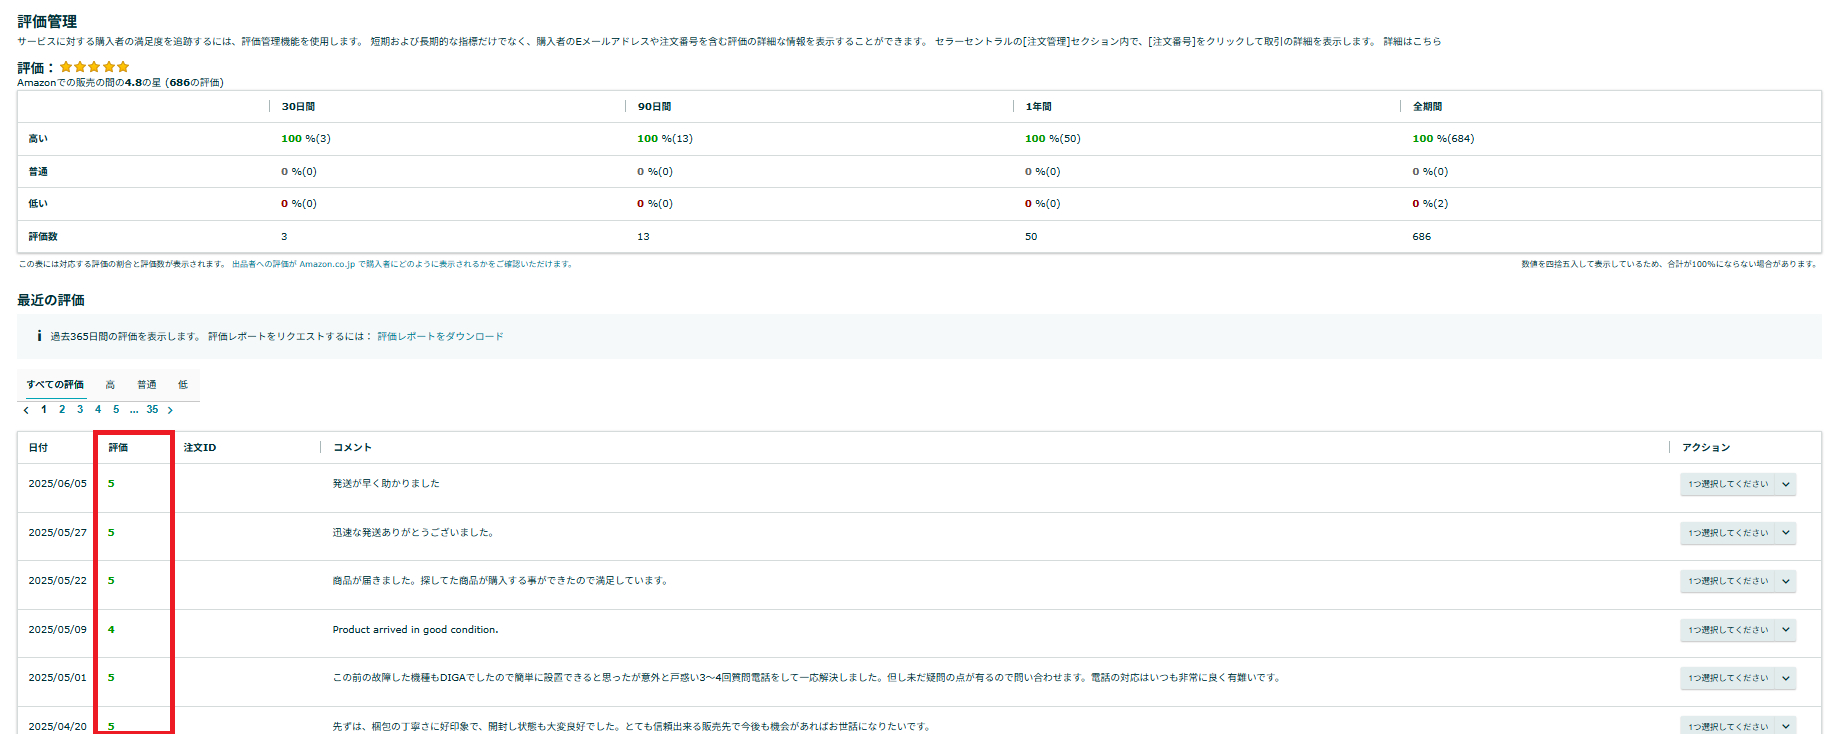Go to page 3 in pagination
The image size is (1828, 734).
click(x=80, y=410)
